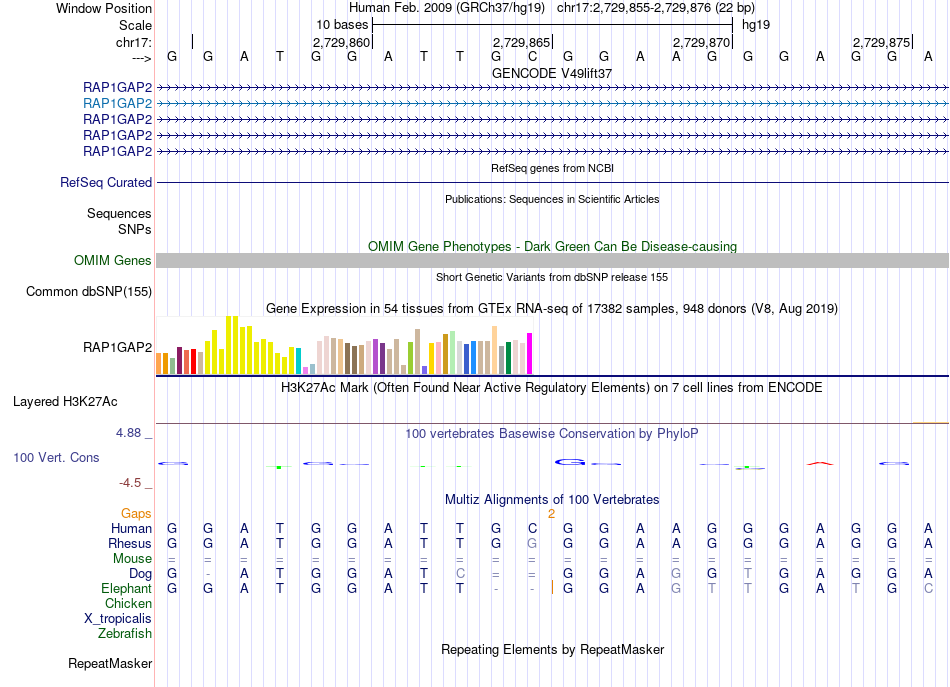The width and height of the screenshot is (950, 687).
Task: Select the Rhesus alignment row label
Action: pyautogui.click(x=130, y=543)
